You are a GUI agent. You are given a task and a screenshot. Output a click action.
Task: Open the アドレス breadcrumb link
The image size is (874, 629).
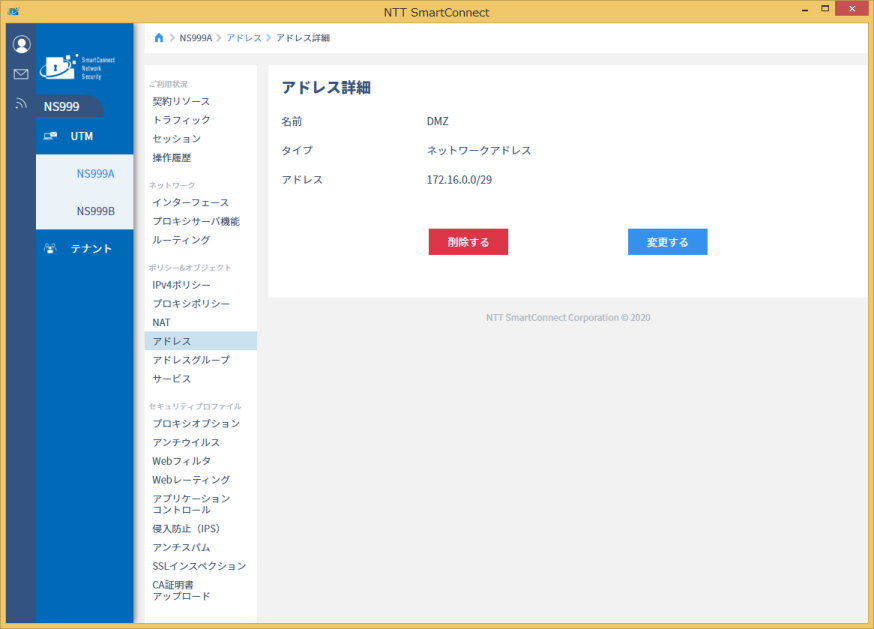point(244,38)
